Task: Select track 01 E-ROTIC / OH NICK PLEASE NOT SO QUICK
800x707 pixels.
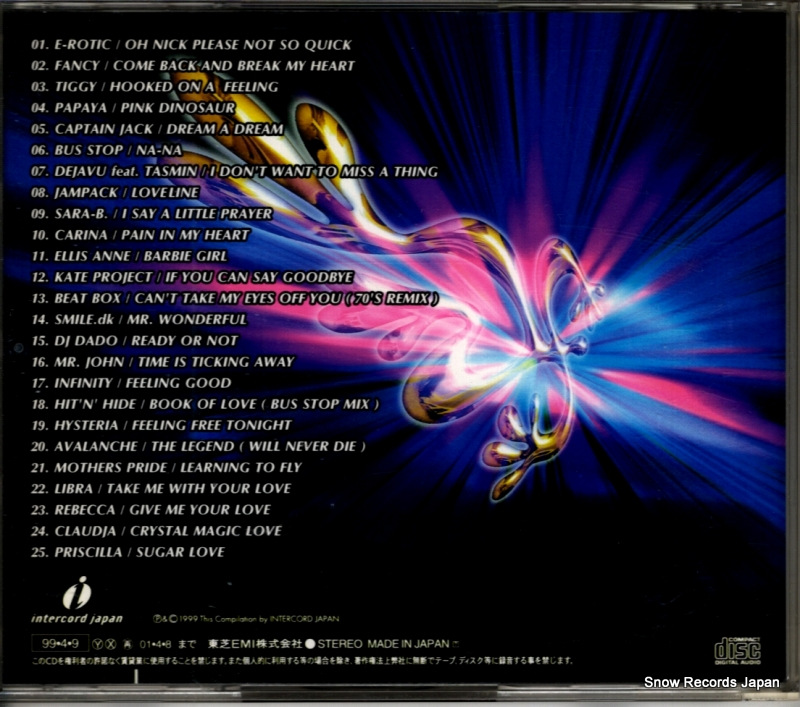Action: click(191, 45)
